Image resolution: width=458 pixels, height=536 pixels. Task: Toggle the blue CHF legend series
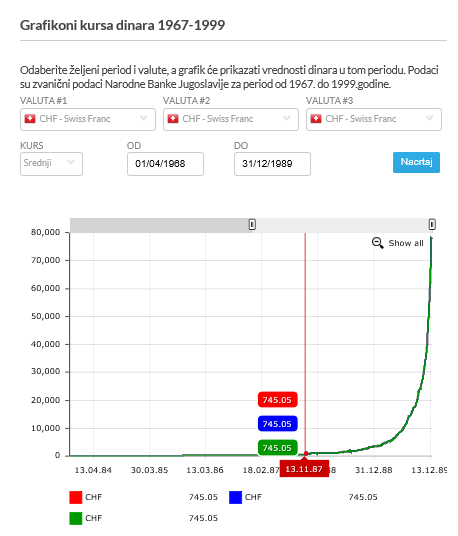coord(235,497)
